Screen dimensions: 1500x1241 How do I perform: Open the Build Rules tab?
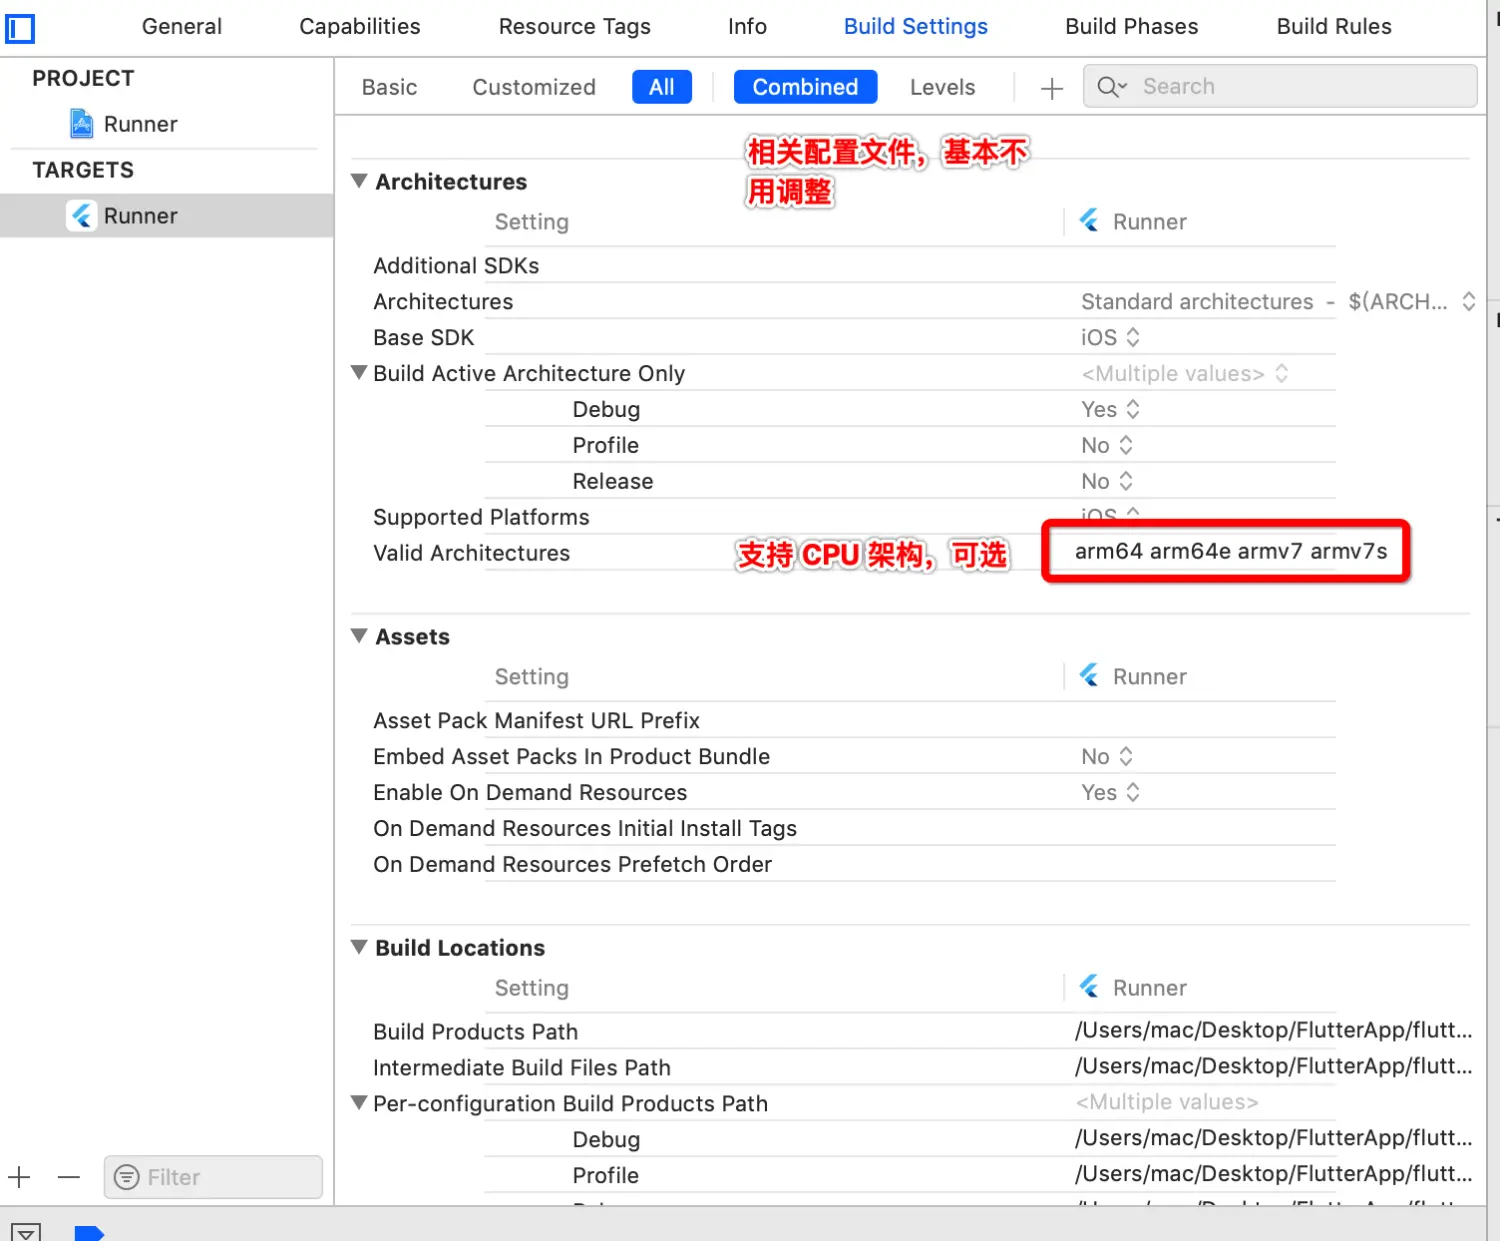[x=1334, y=27]
